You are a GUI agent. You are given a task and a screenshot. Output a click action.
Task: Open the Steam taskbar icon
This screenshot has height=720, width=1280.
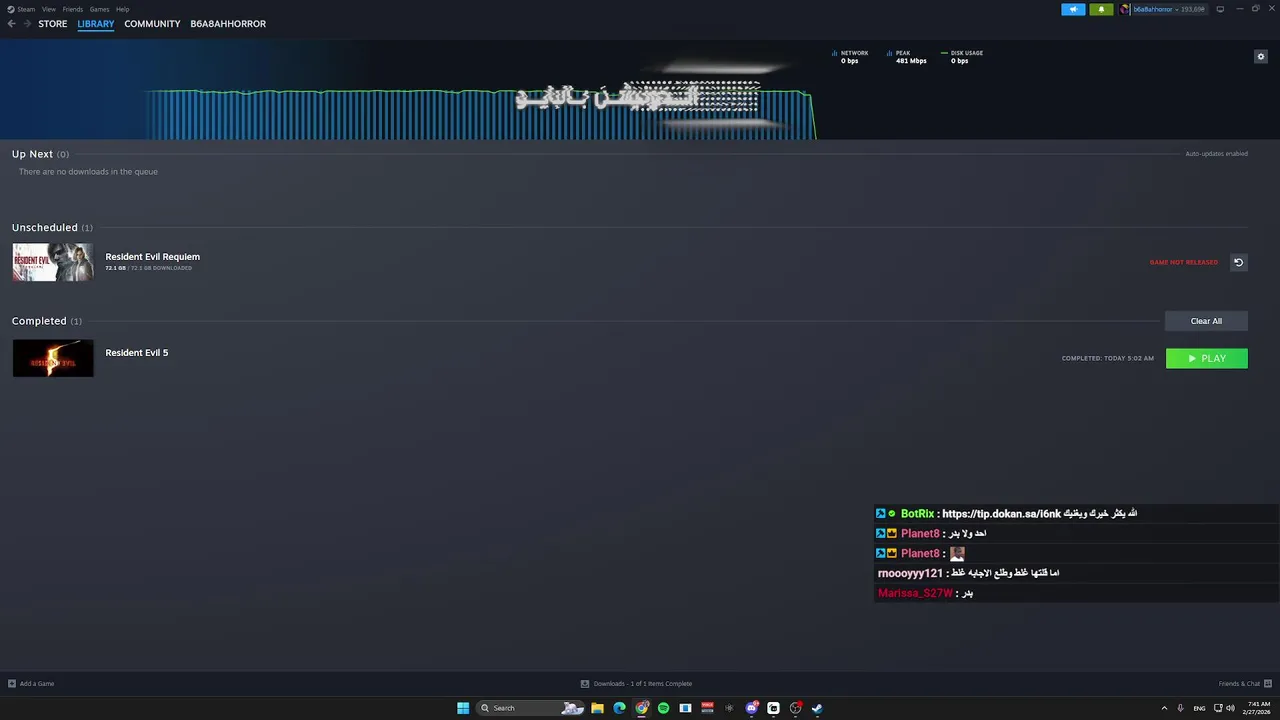pyautogui.click(x=817, y=708)
